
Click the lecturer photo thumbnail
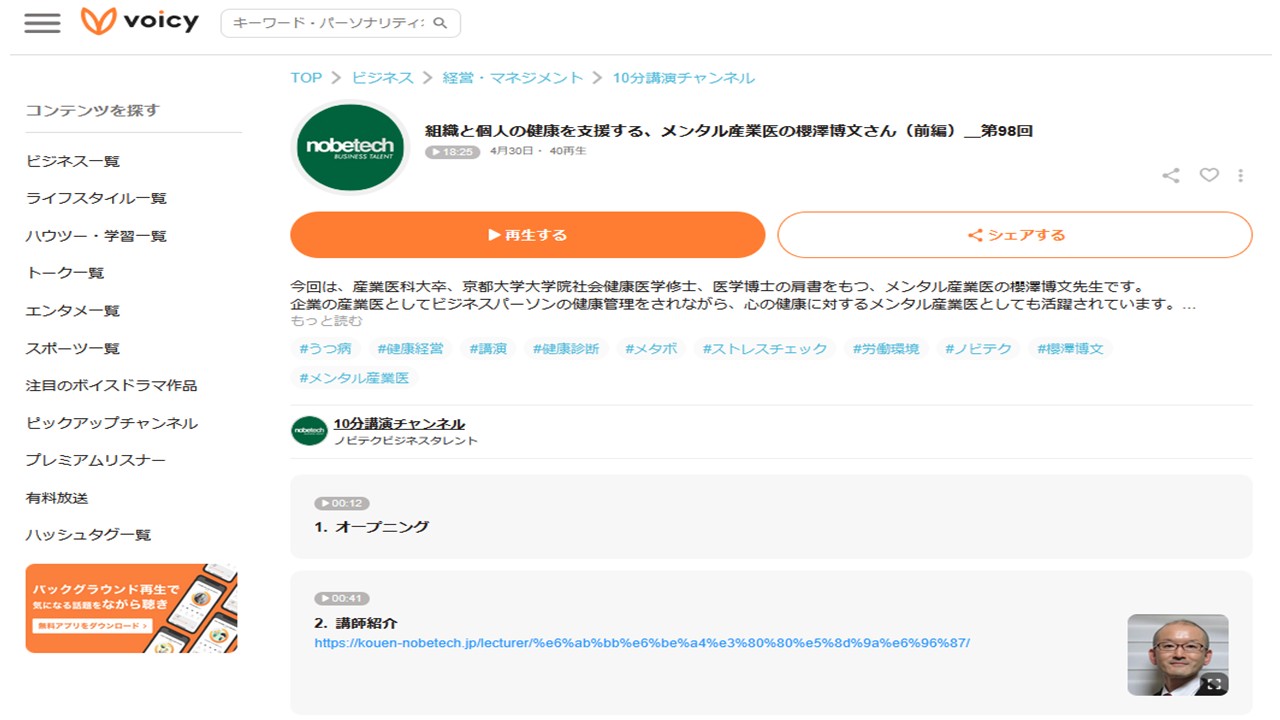pos(1178,655)
